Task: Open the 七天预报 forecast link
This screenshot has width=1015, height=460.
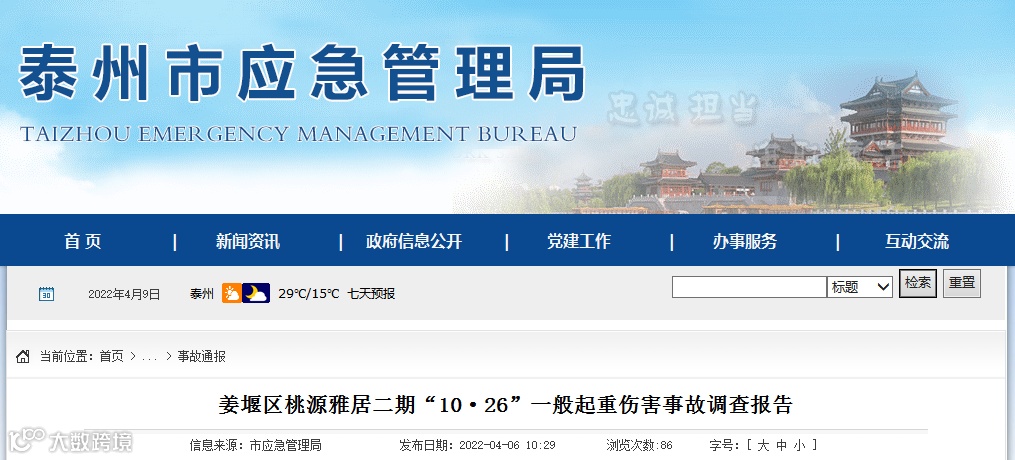Action: [371, 294]
